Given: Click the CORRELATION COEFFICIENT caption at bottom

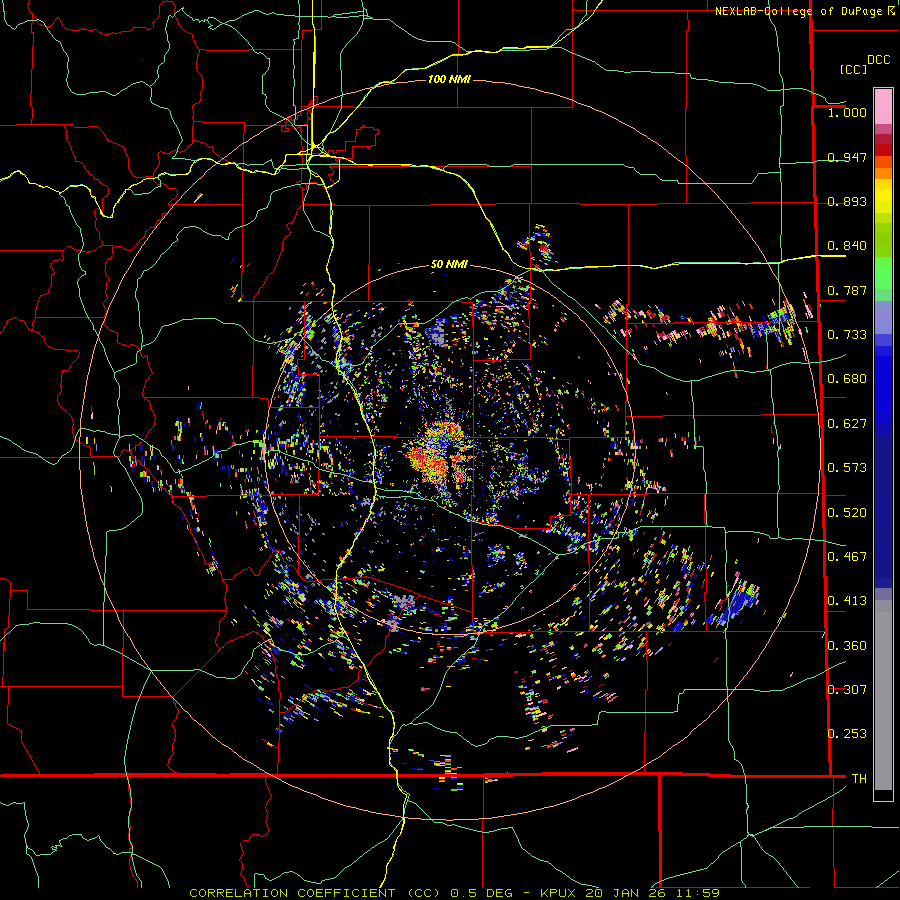Looking at the screenshot, I should click(x=292, y=893).
